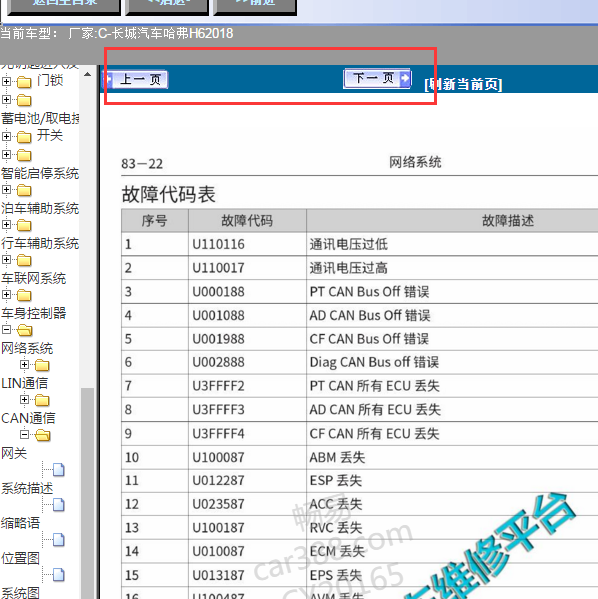
Task: Open the 开关 tree item
Action: pos(50,135)
